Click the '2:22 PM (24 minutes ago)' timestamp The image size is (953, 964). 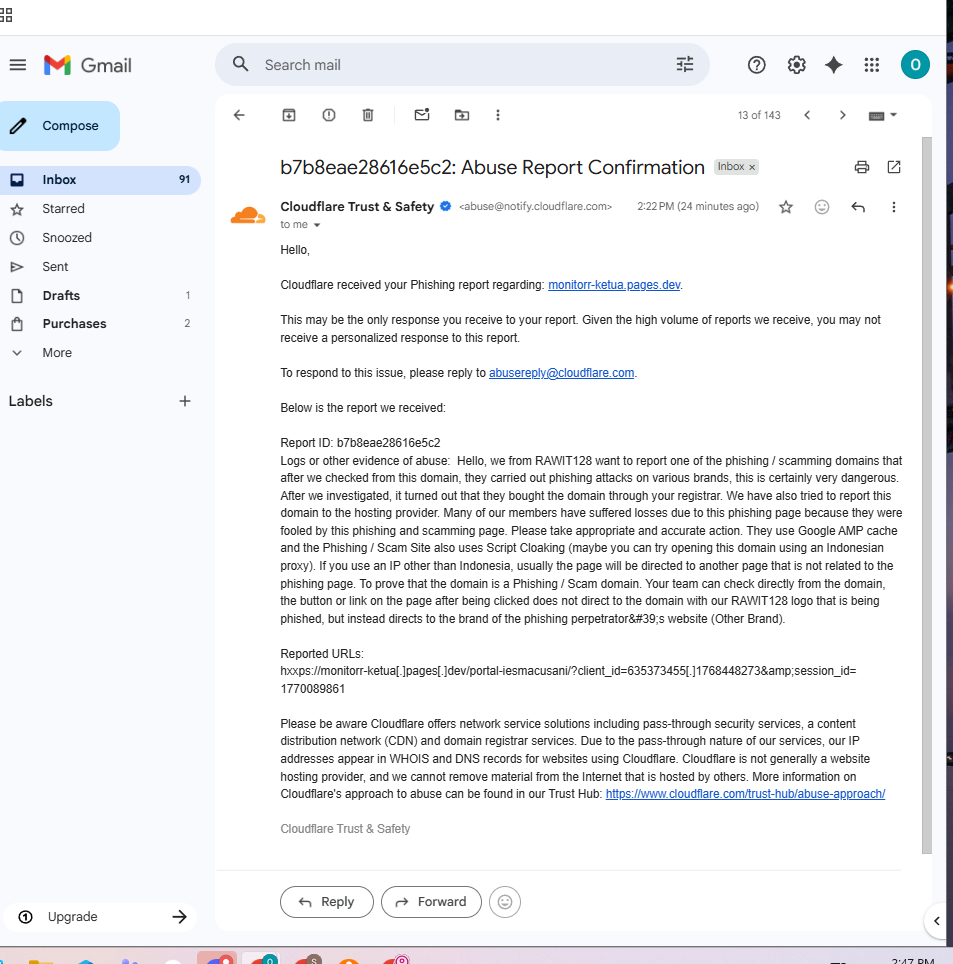698,207
